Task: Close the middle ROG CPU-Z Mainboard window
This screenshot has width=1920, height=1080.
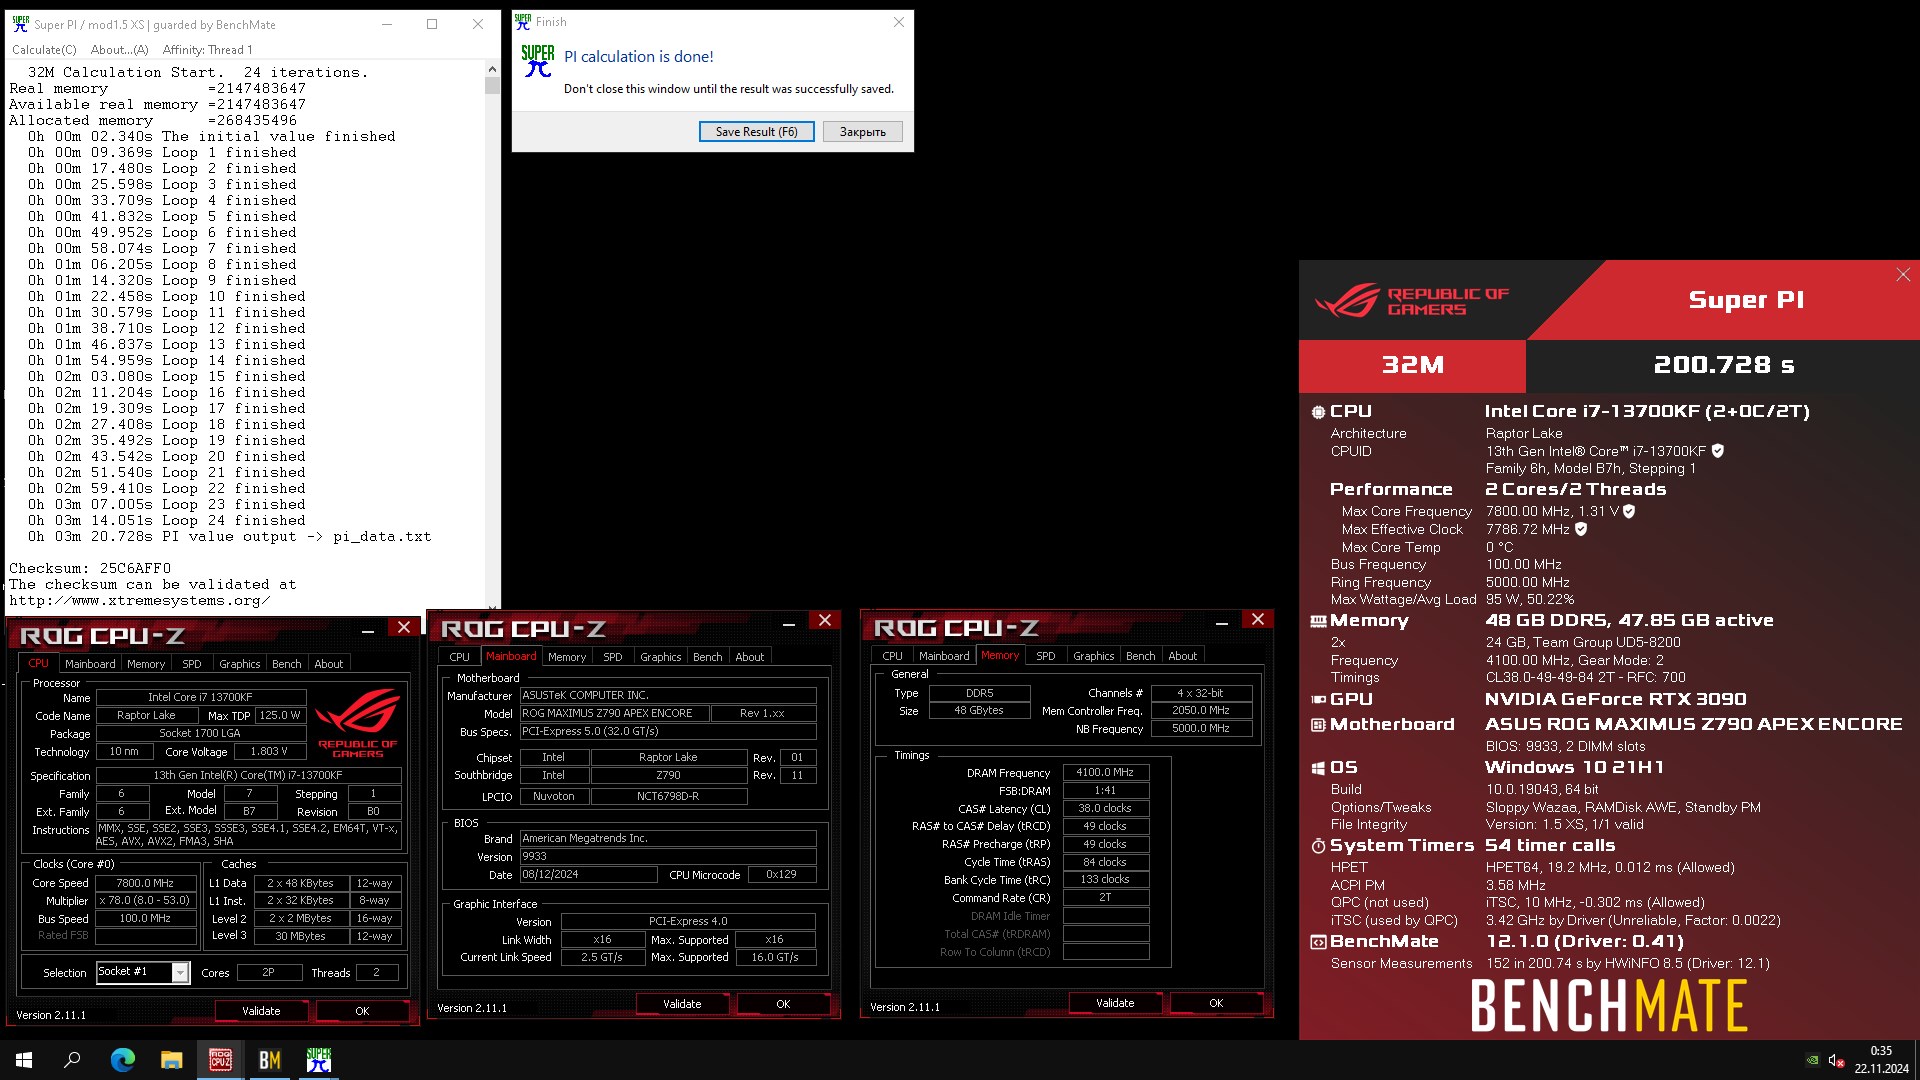Action: (825, 621)
